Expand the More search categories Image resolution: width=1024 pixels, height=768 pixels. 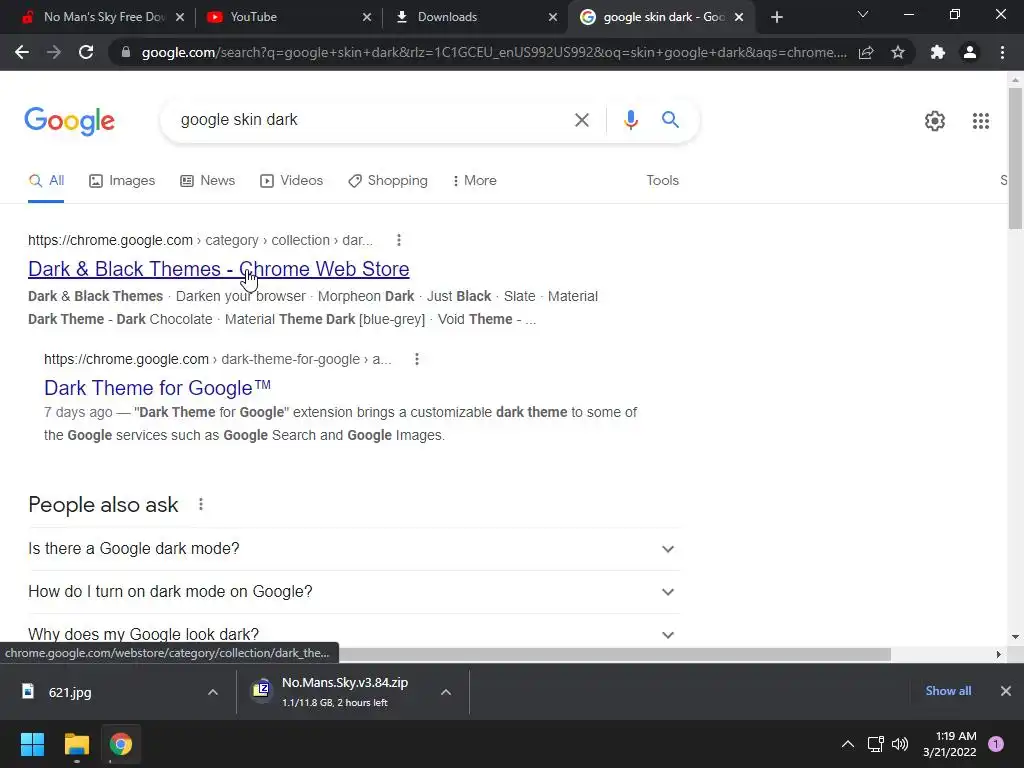pyautogui.click(x=474, y=181)
